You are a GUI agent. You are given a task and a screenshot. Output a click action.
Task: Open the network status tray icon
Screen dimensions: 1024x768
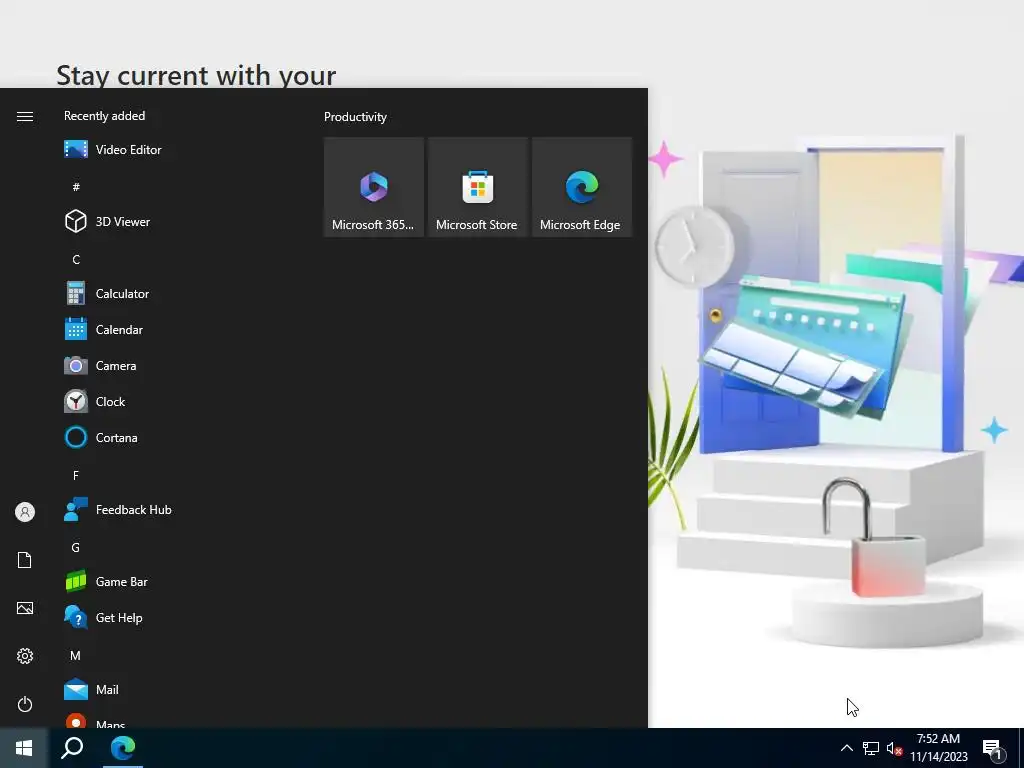(x=871, y=748)
